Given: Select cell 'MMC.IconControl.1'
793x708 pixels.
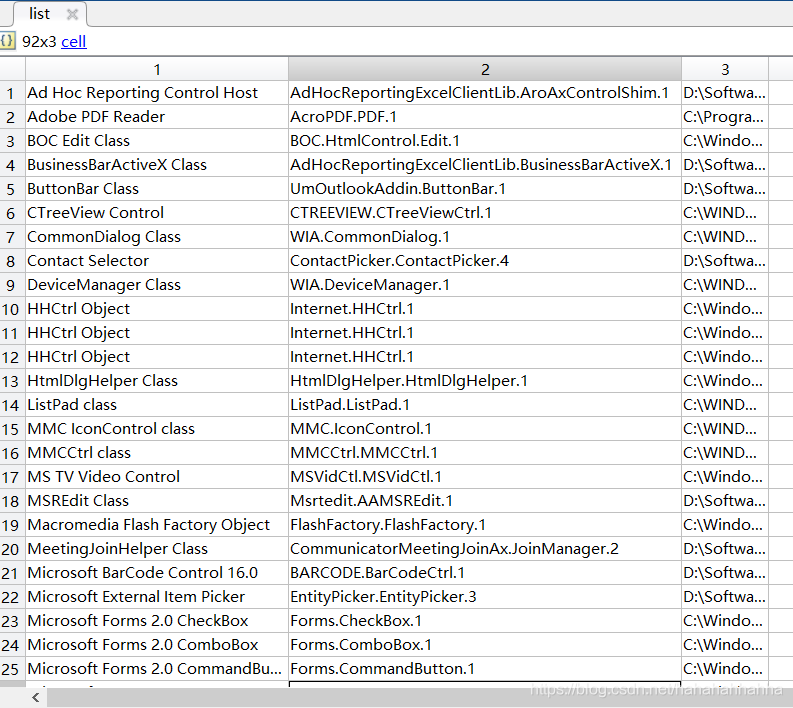Looking at the screenshot, I should tap(485, 429).
